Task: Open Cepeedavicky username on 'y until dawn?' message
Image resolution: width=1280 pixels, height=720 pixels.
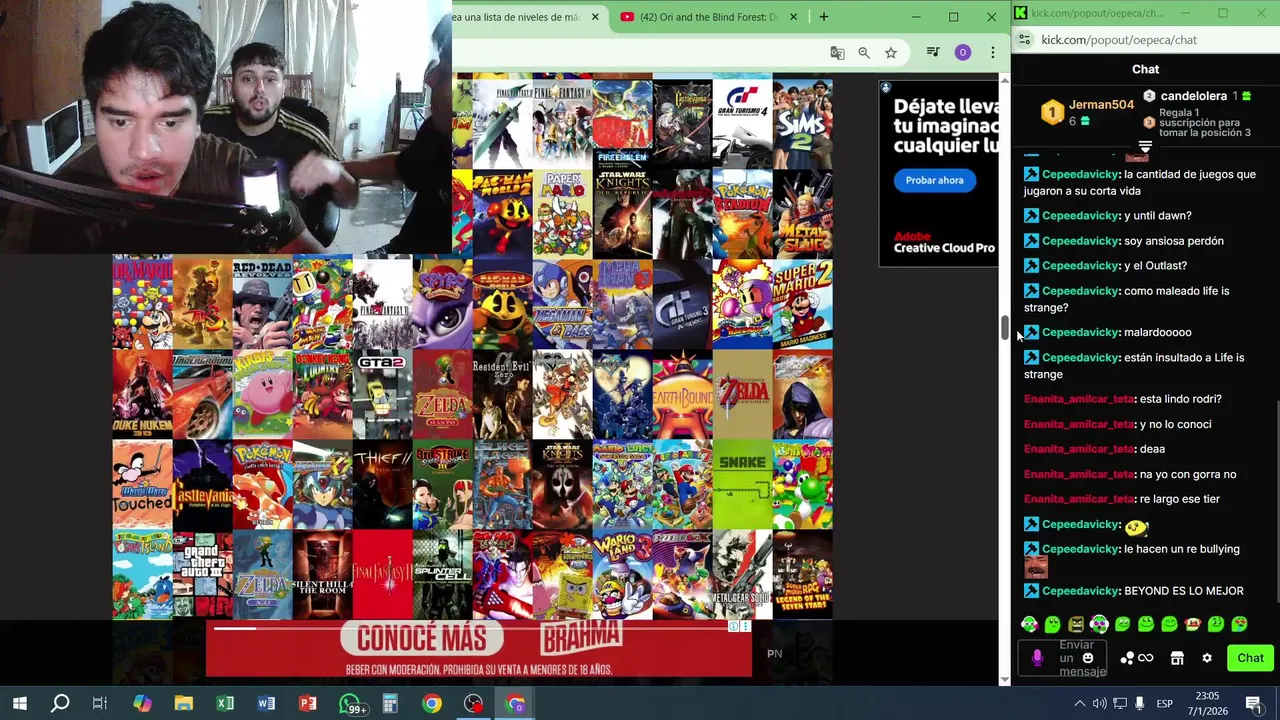Action: 1080,215
